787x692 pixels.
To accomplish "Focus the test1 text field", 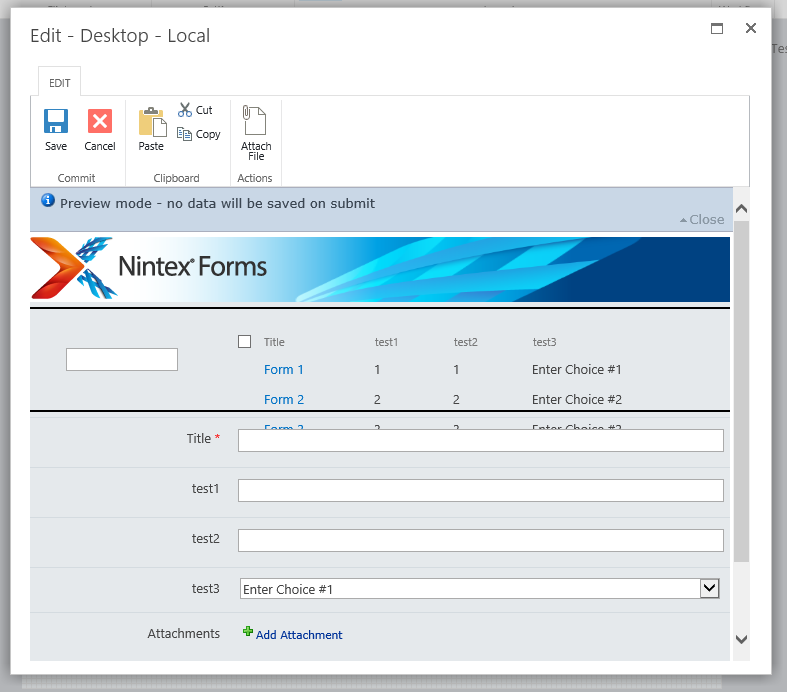I will [x=481, y=490].
